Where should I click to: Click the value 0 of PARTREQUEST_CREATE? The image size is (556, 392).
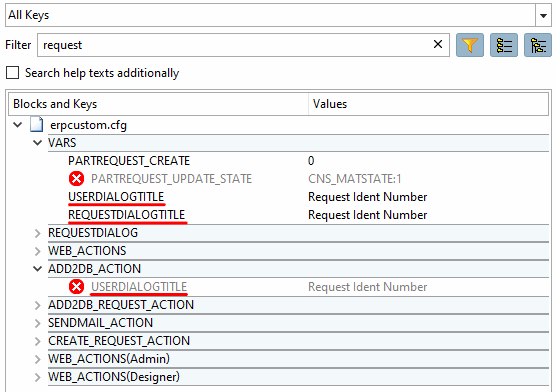[x=311, y=161]
